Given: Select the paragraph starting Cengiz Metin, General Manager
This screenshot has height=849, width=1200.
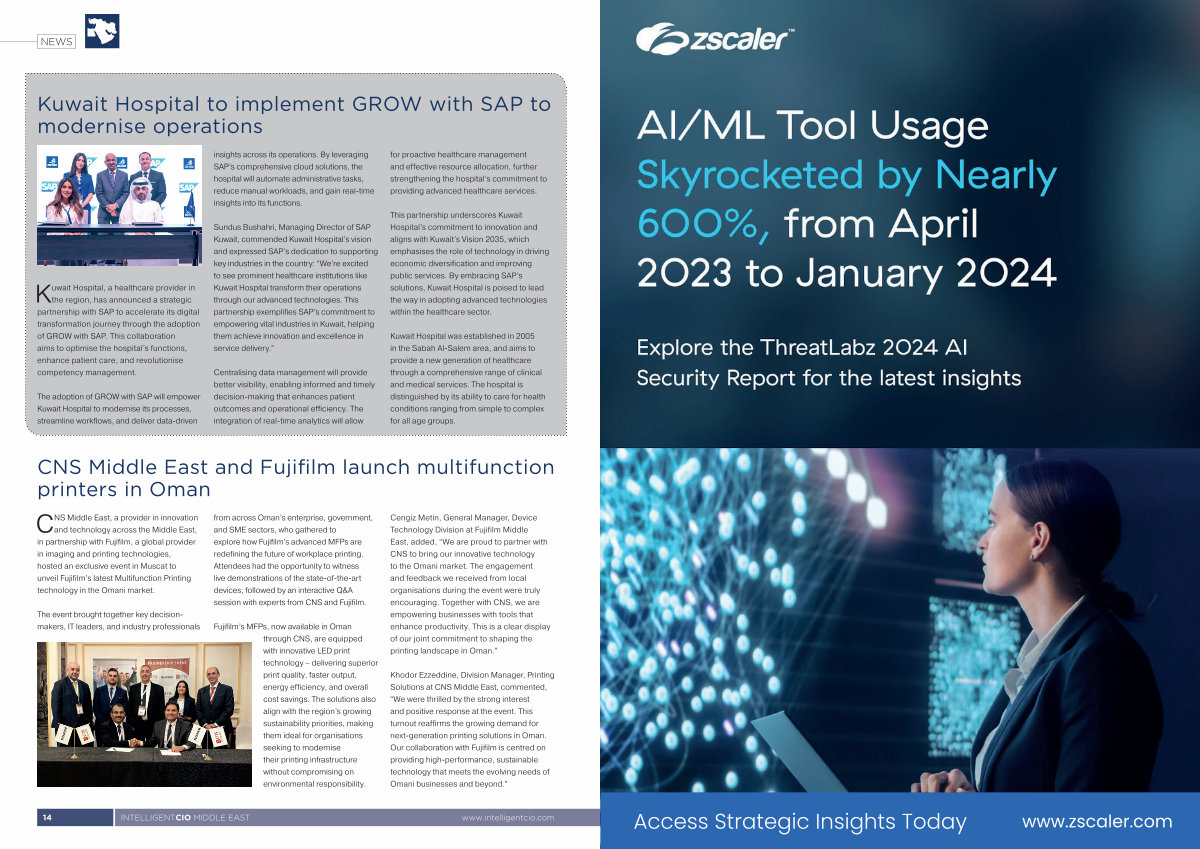Looking at the screenshot, I should (470, 583).
